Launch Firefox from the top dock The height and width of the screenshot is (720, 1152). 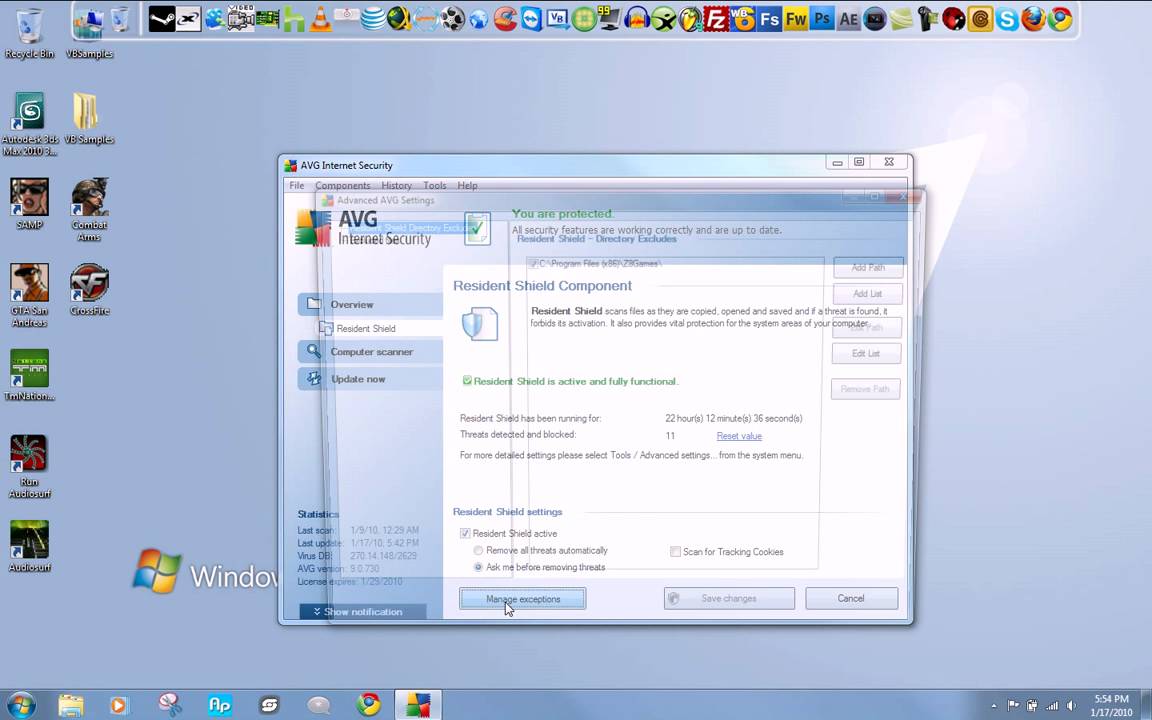[x=1034, y=19]
